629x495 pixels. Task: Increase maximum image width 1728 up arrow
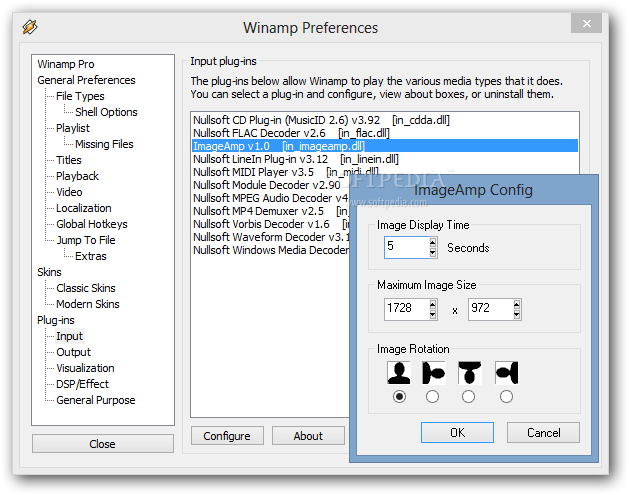(x=432, y=304)
